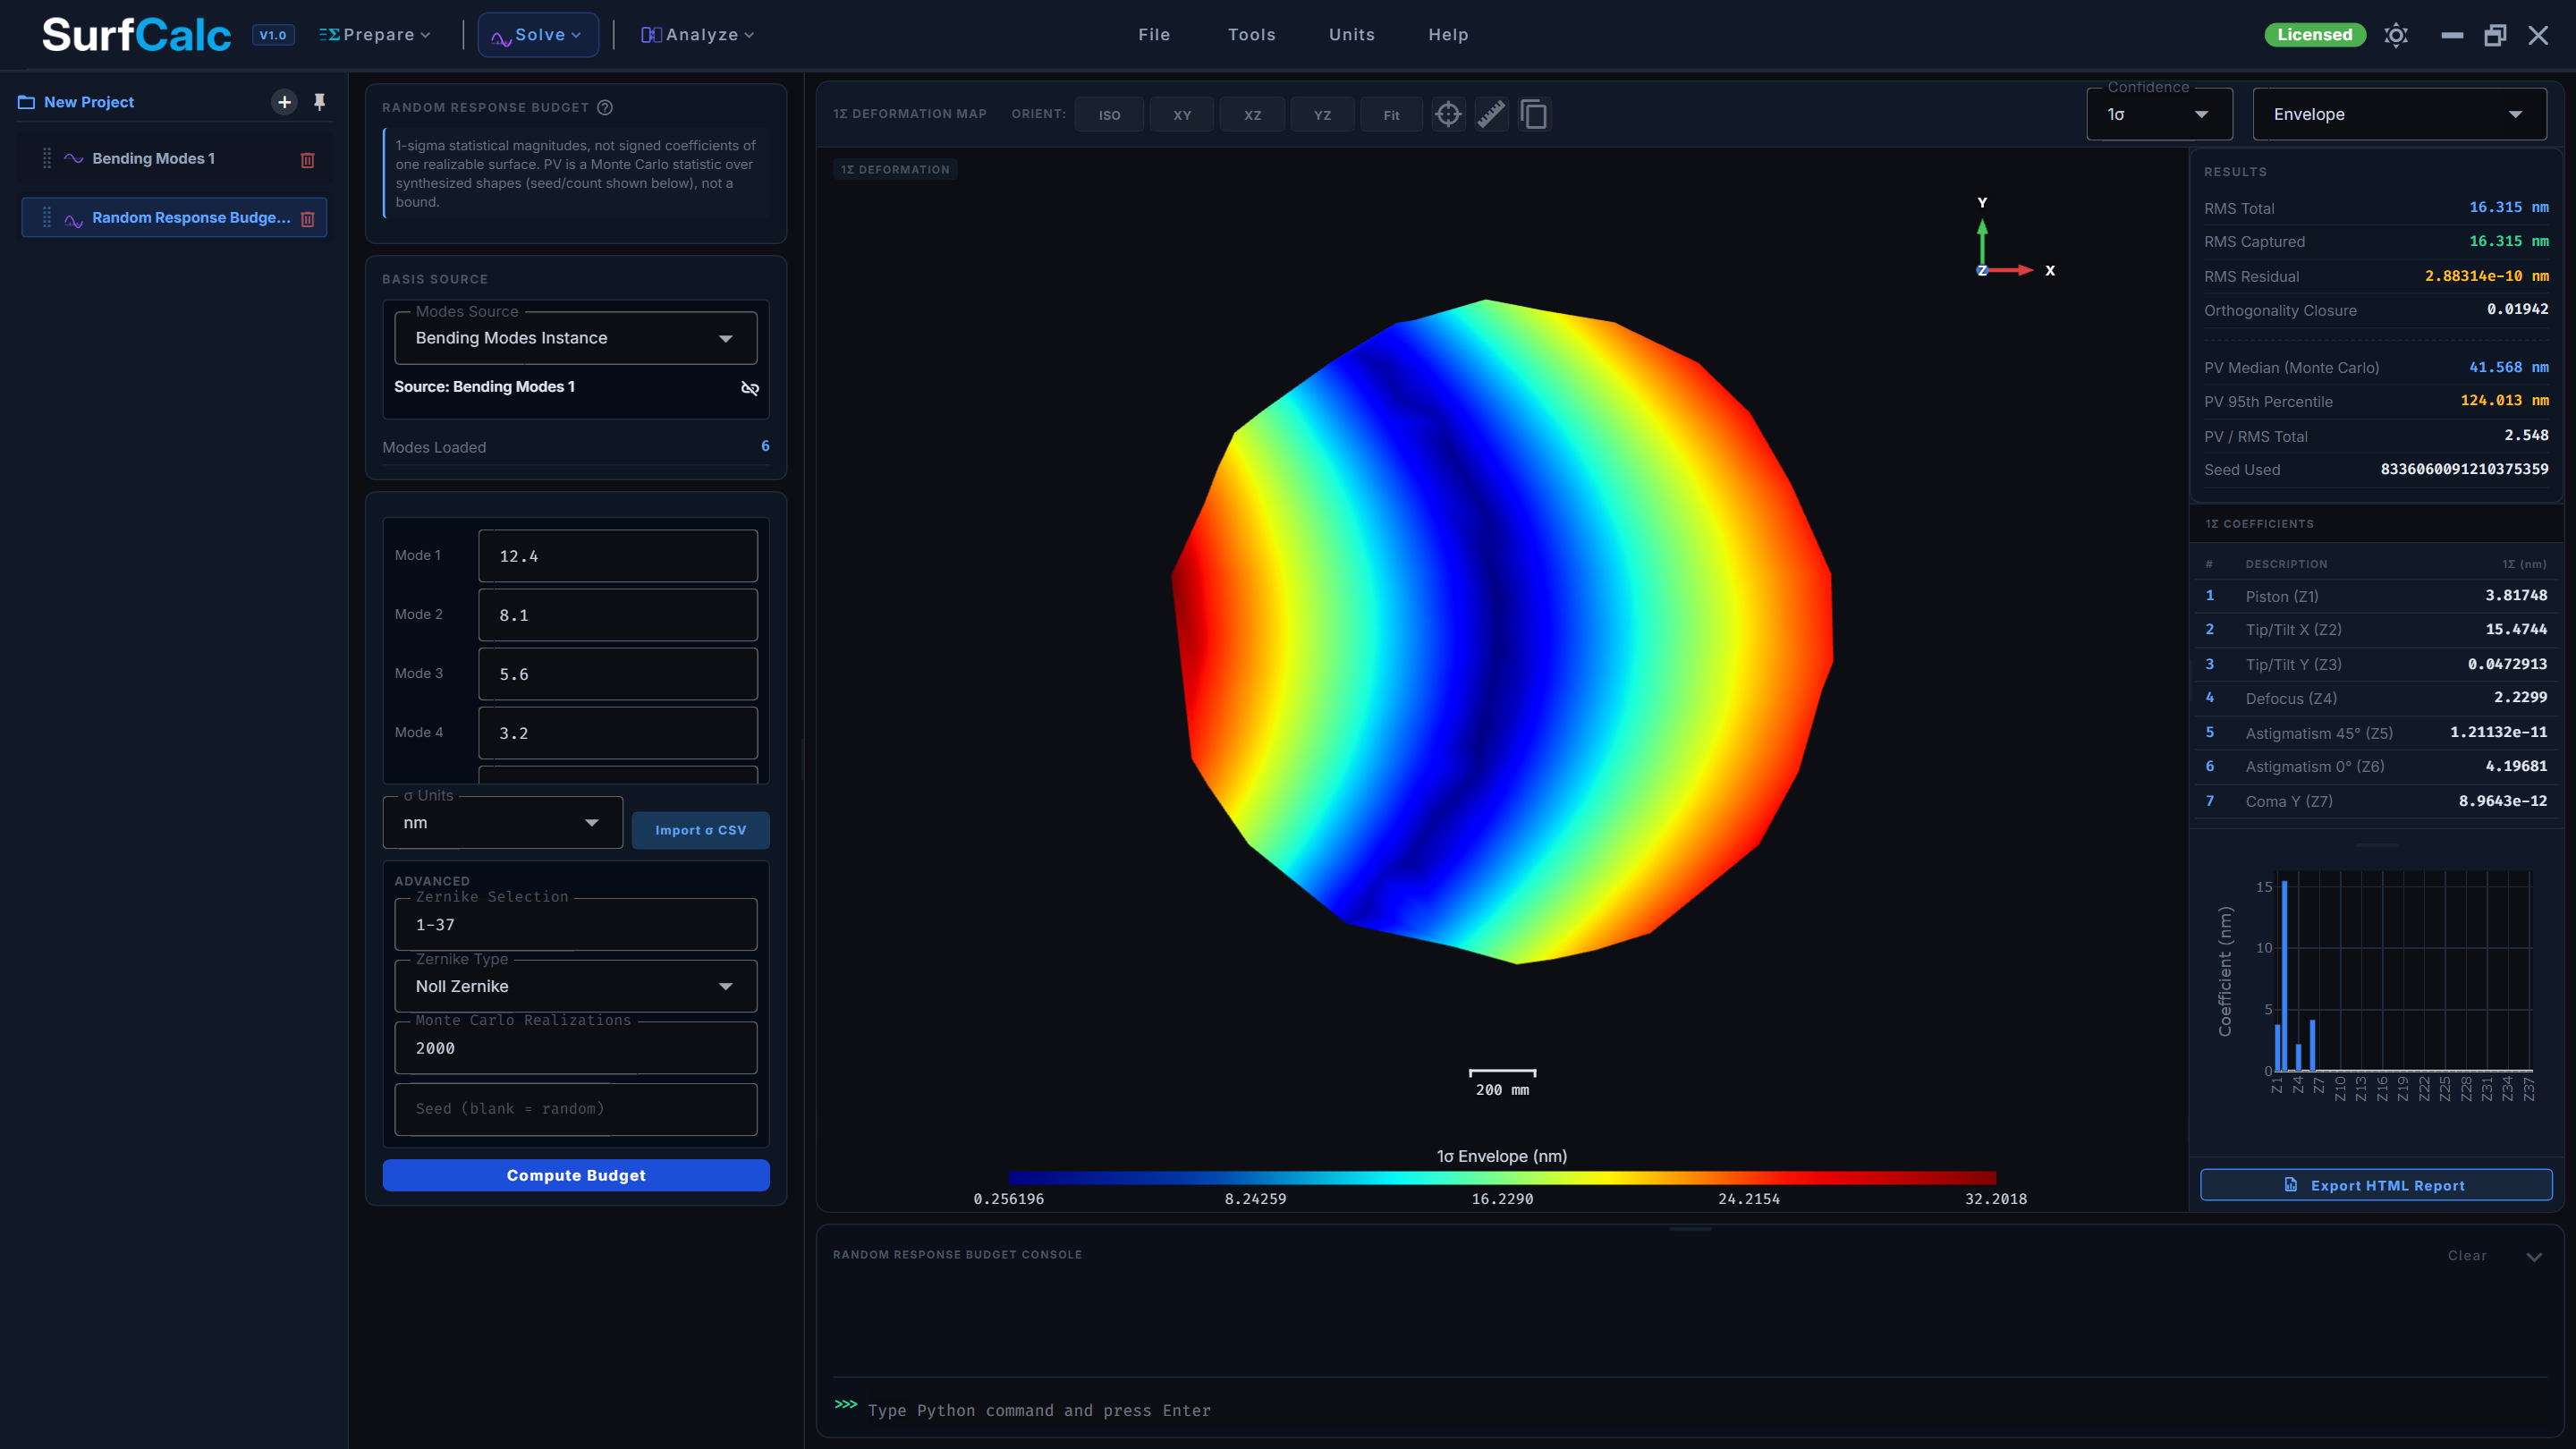Click the 1σ Envelope color scale bar
Screen dimensions: 2576x1449
click(x=1502, y=1177)
